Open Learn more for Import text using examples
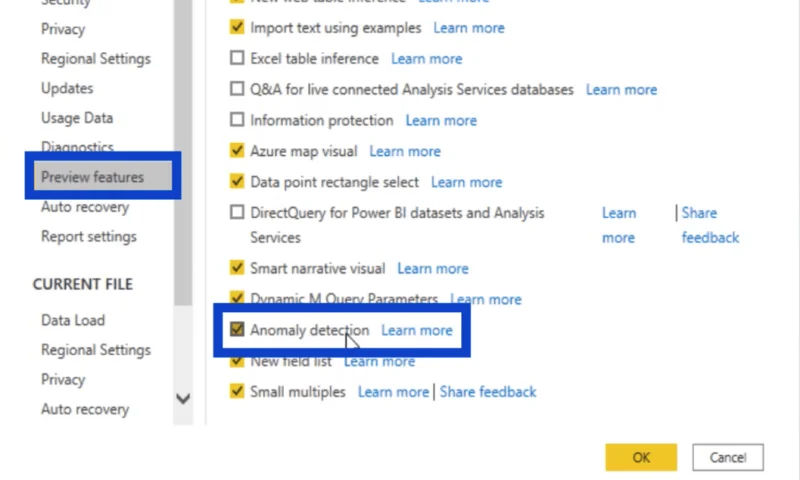 pos(469,28)
